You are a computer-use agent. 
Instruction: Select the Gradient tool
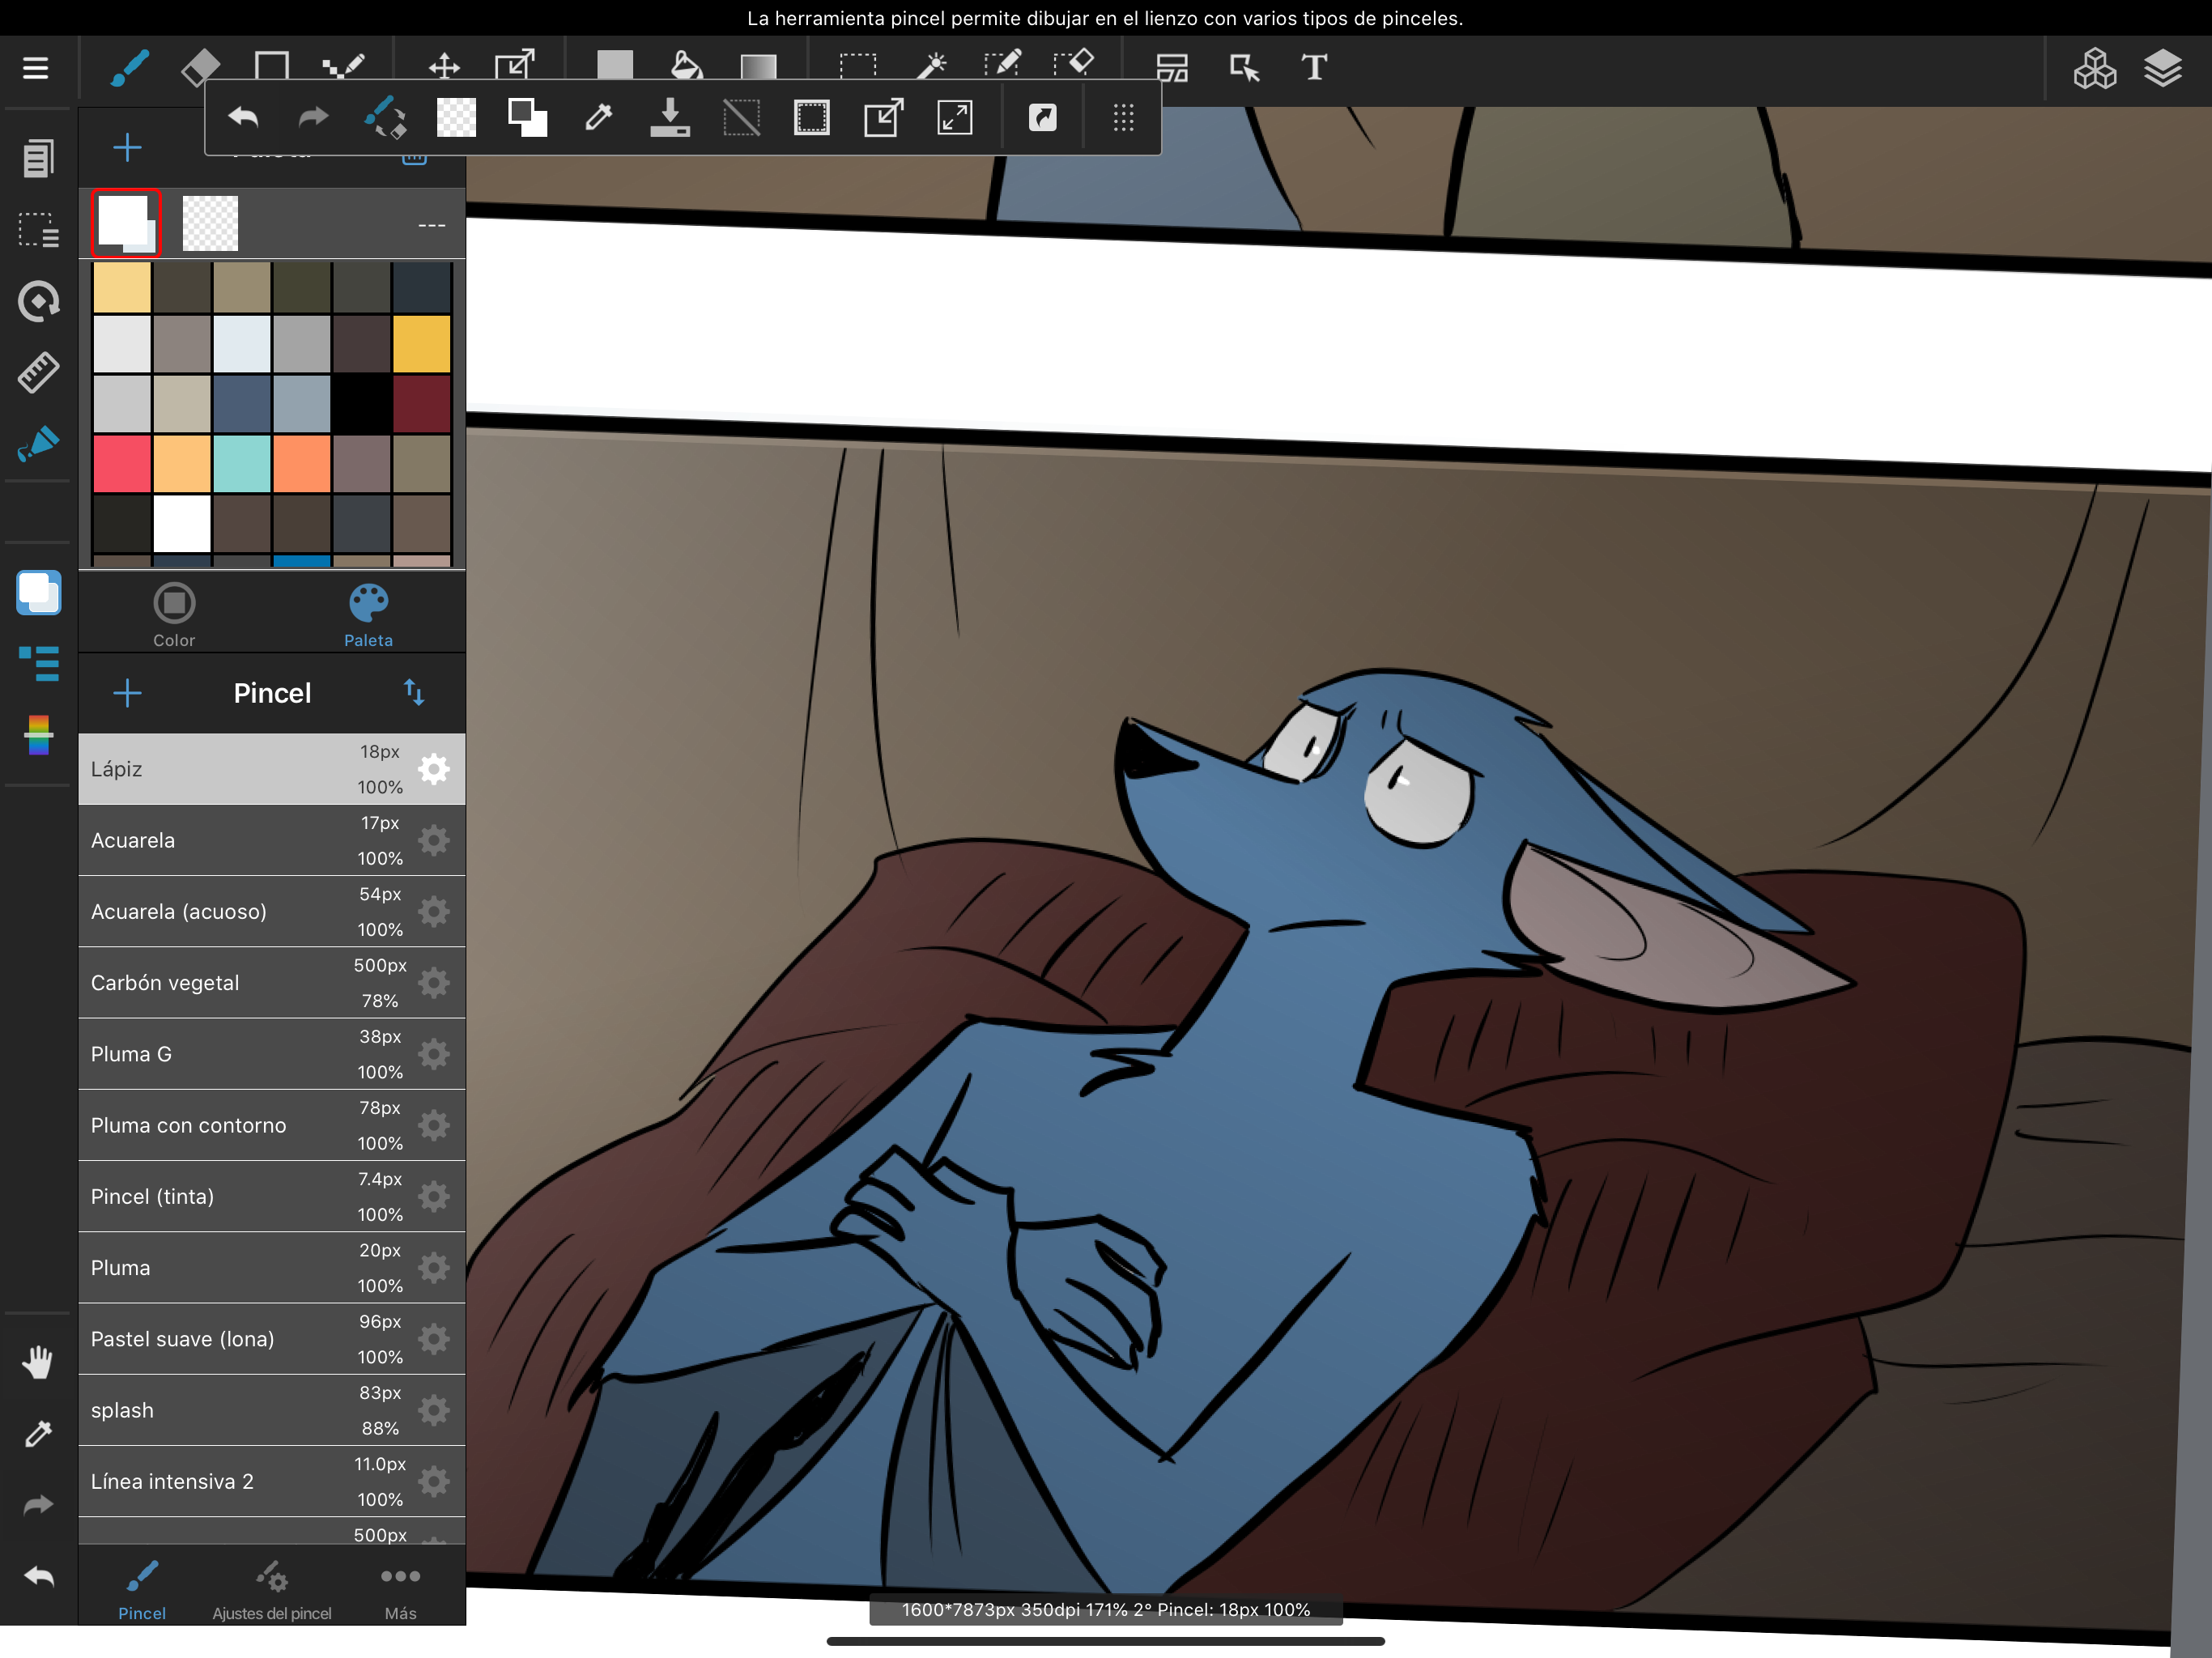tap(758, 67)
